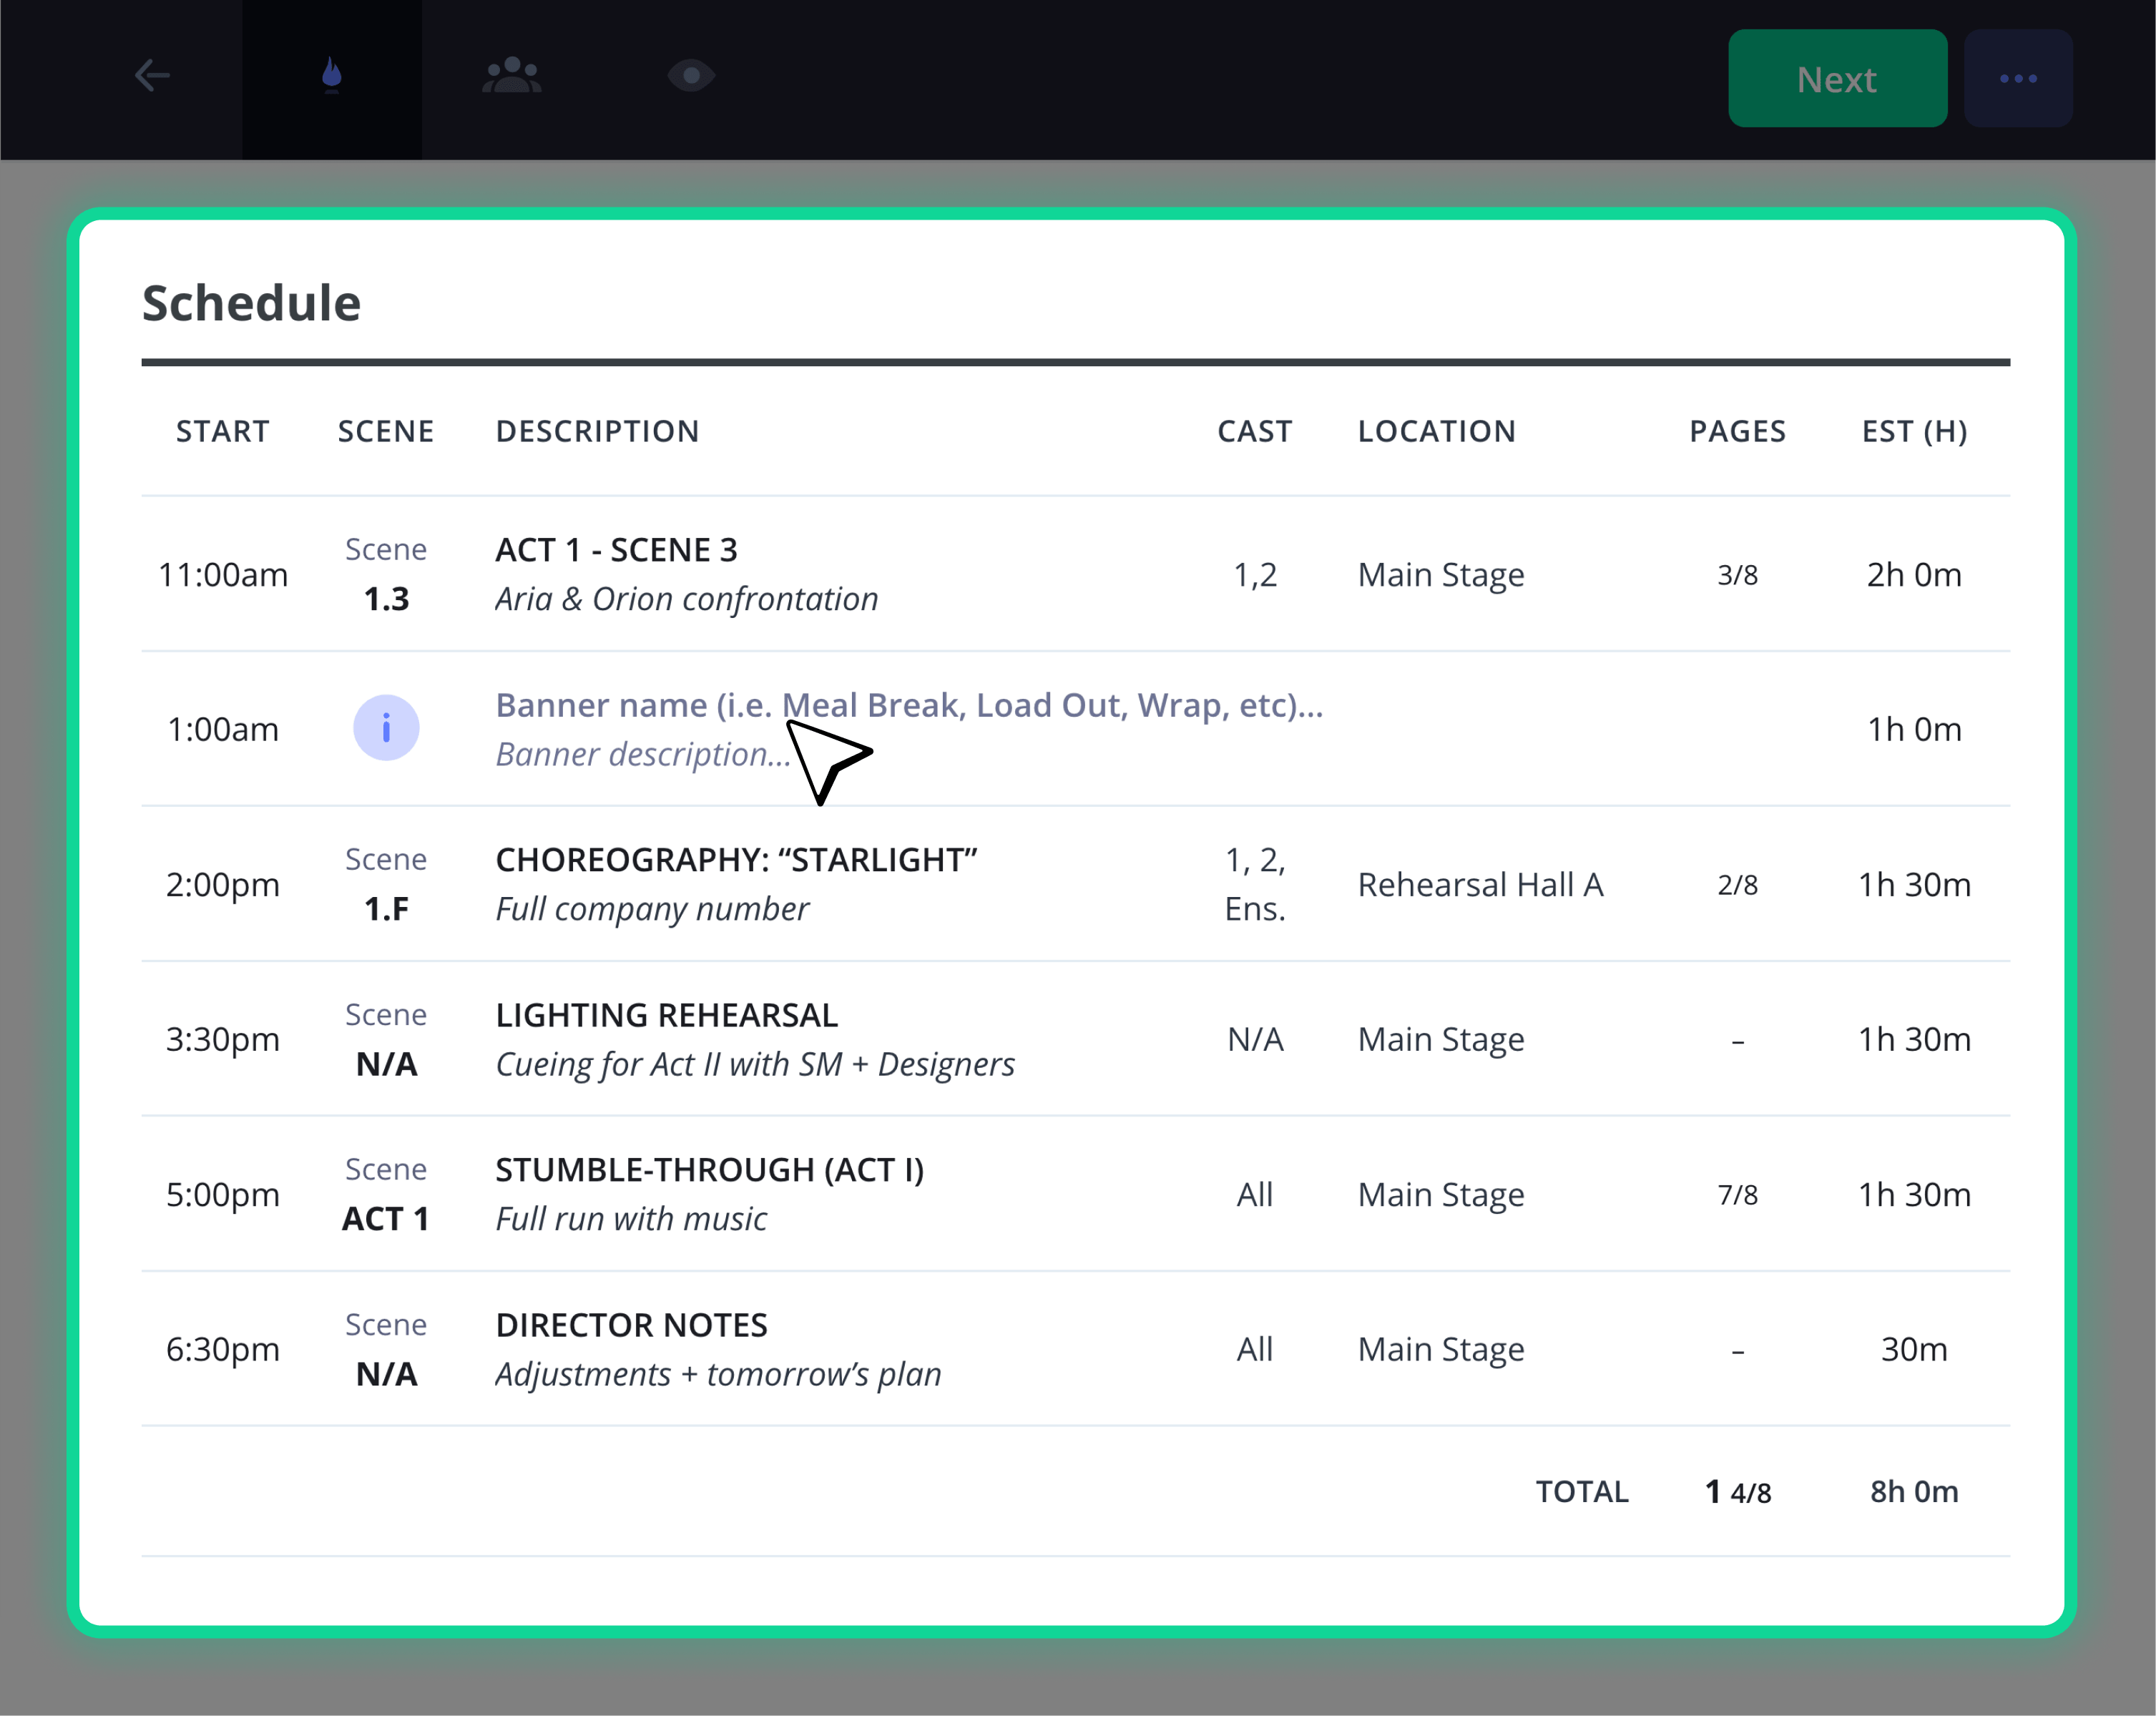Click the Schedule heading
The image size is (2156, 1716).
(x=251, y=303)
